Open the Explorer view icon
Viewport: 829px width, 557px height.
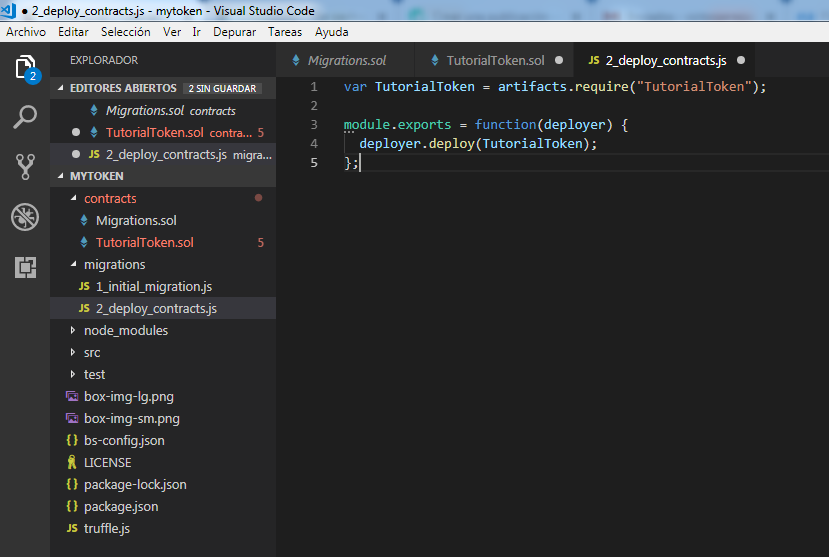pyautogui.click(x=25, y=69)
